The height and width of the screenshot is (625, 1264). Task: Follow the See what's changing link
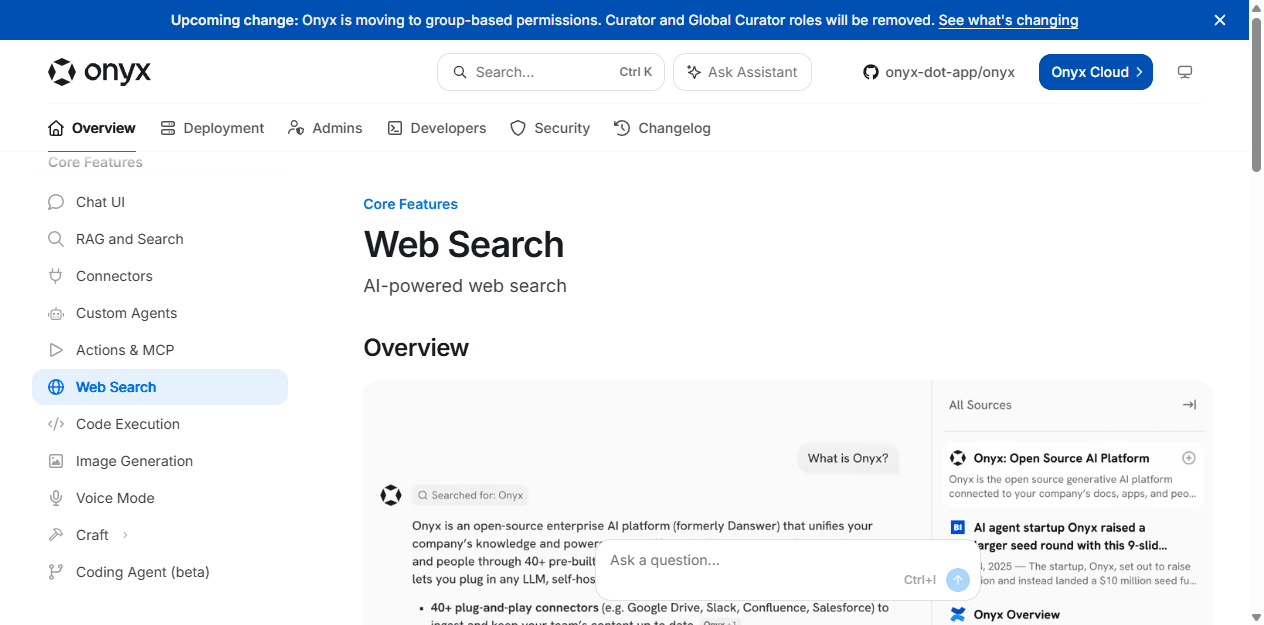click(1008, 20)
